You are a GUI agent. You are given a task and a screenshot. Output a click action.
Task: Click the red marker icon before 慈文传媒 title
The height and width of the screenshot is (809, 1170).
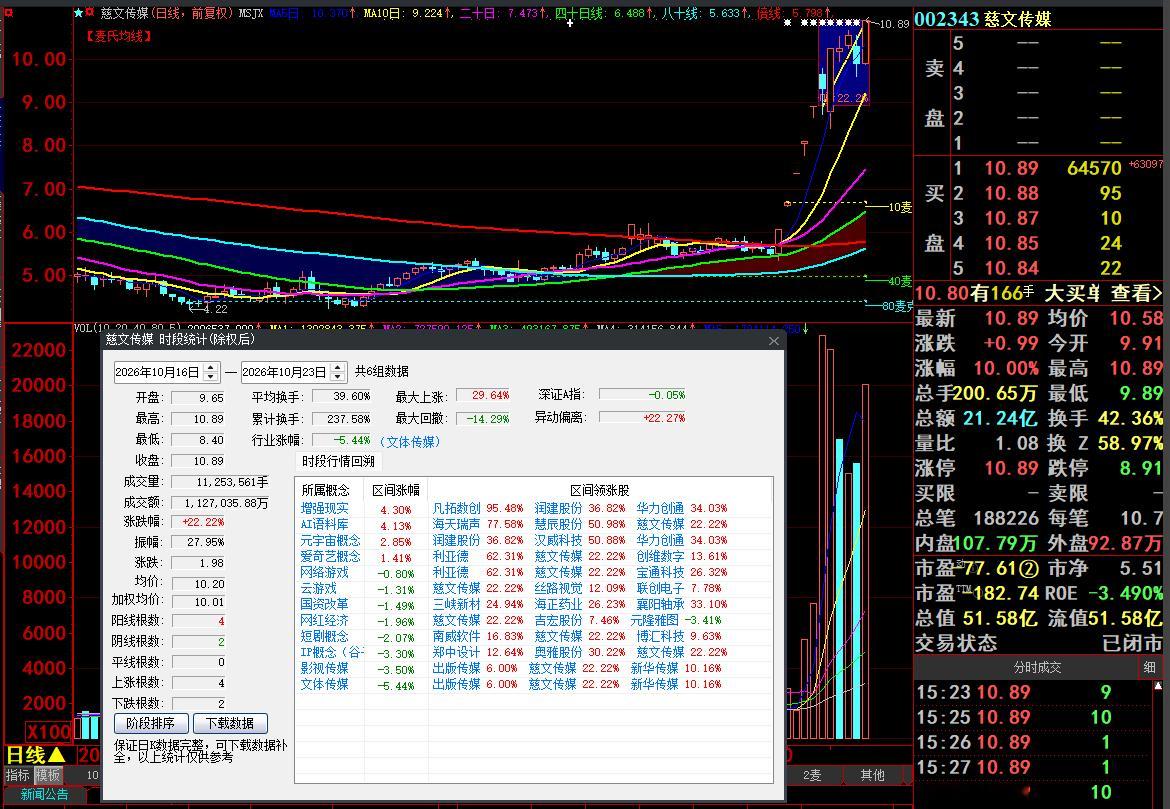pyautogui.click(x=90, y=13)
